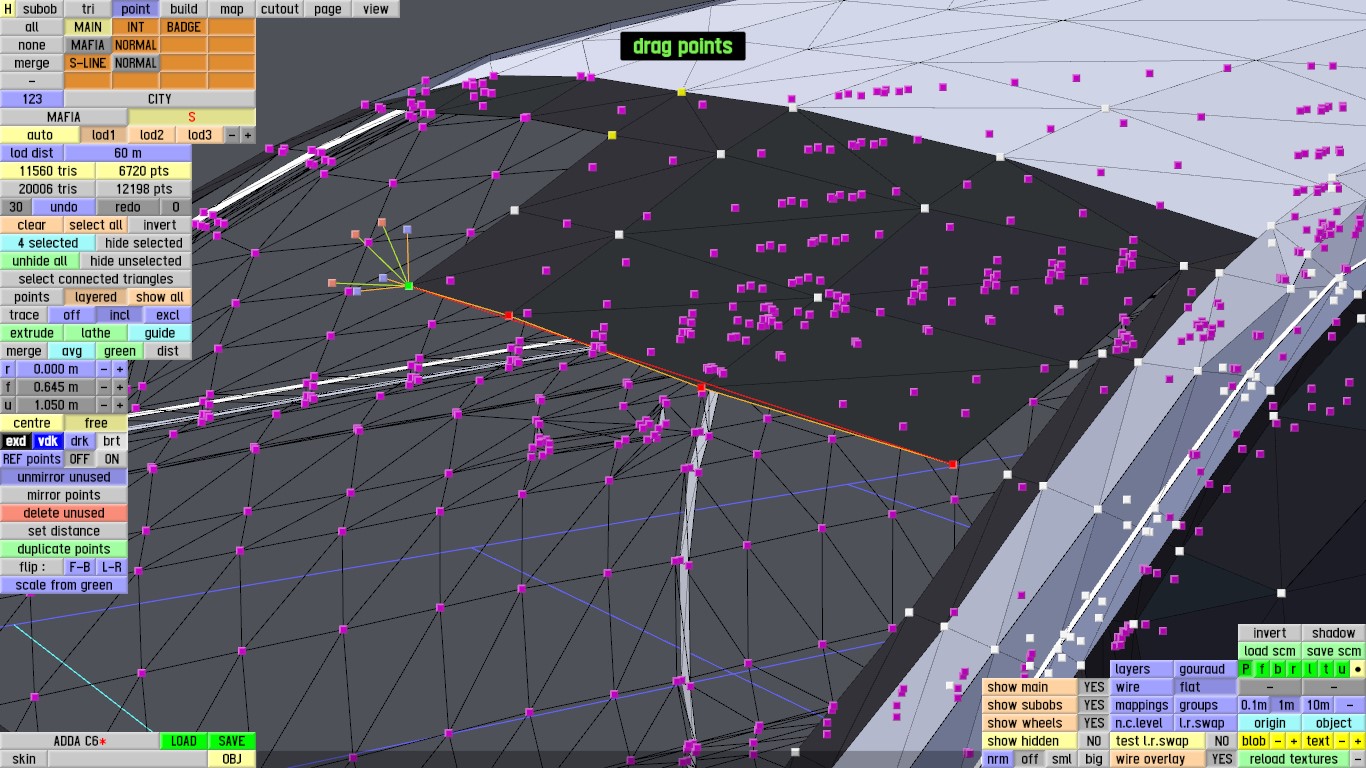Toggle the show hidden NO setting
1366x768 pixels.
coord(1094,741)
